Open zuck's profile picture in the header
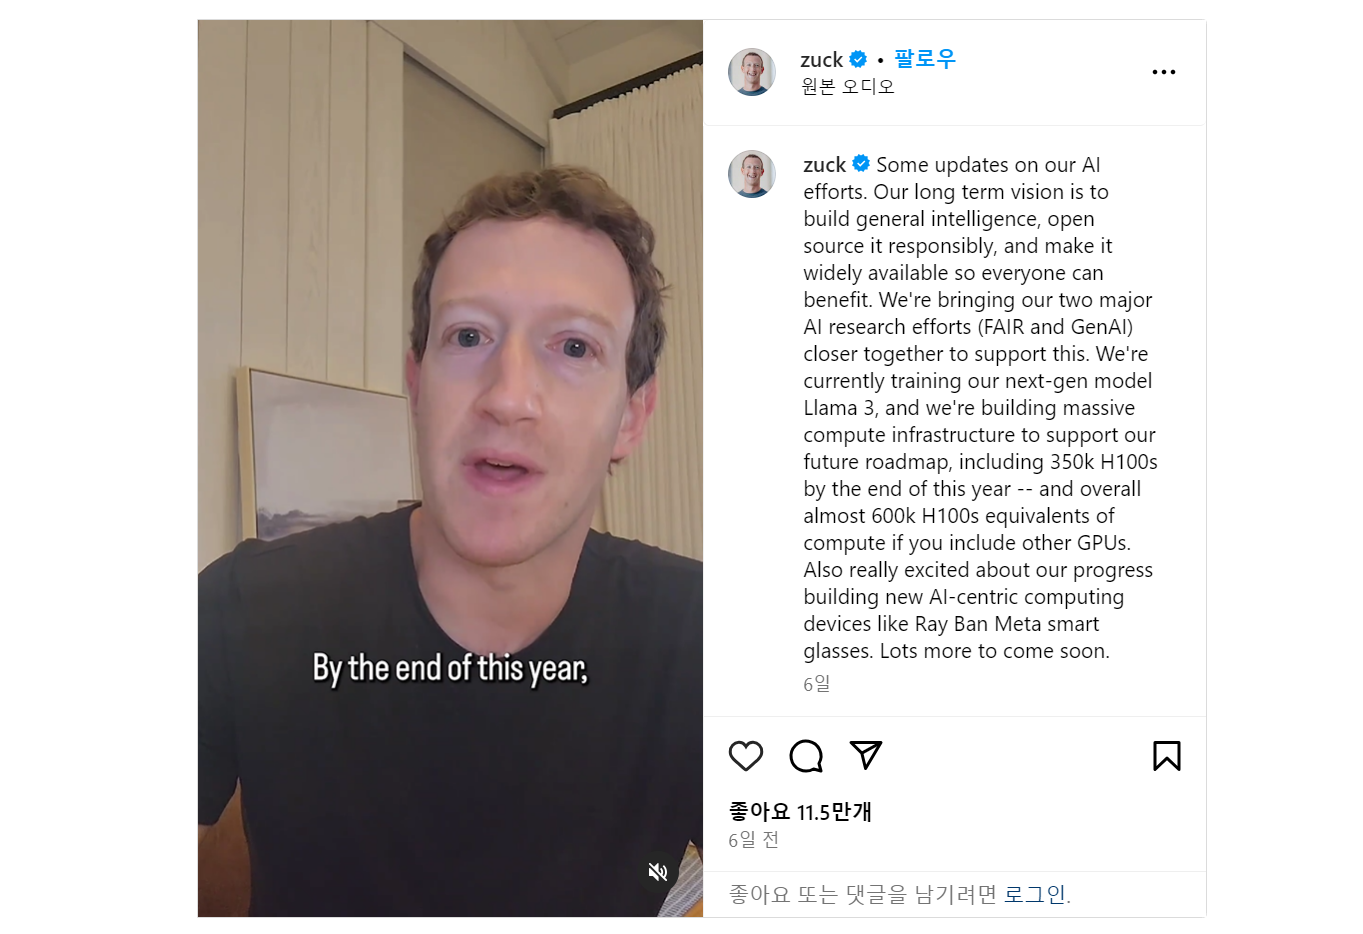 pyautogui.click(x=752, y=72)
